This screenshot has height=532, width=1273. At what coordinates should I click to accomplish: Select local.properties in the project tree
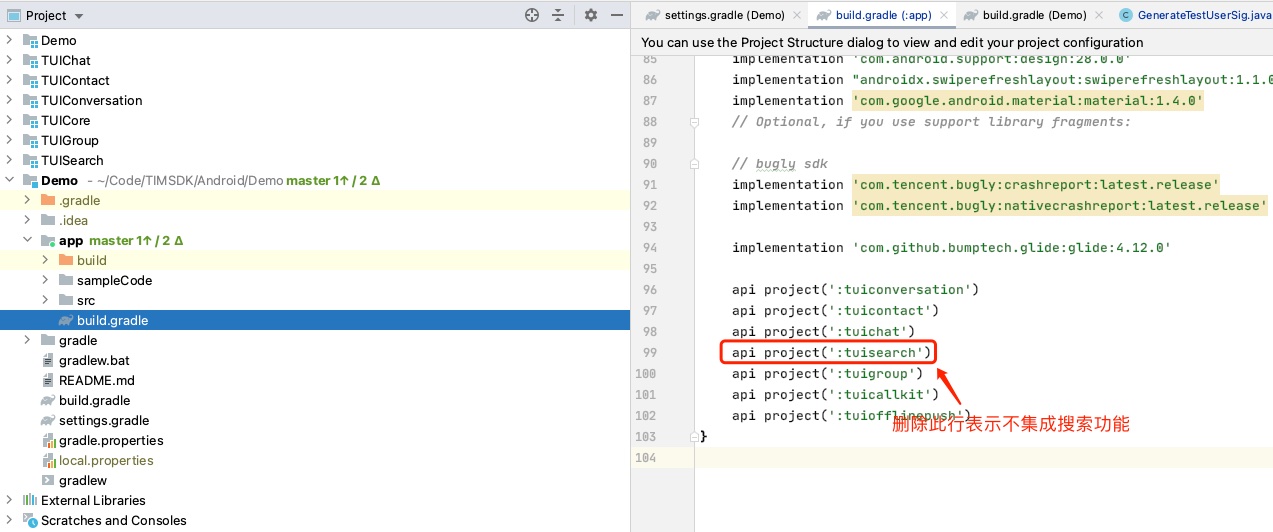coord(106,461)
